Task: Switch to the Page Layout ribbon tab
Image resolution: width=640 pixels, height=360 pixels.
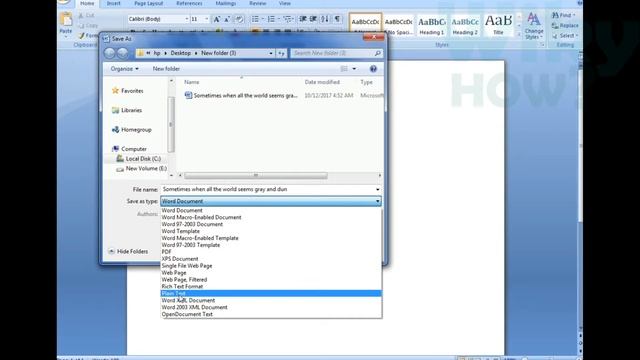Action: (149, 3)
